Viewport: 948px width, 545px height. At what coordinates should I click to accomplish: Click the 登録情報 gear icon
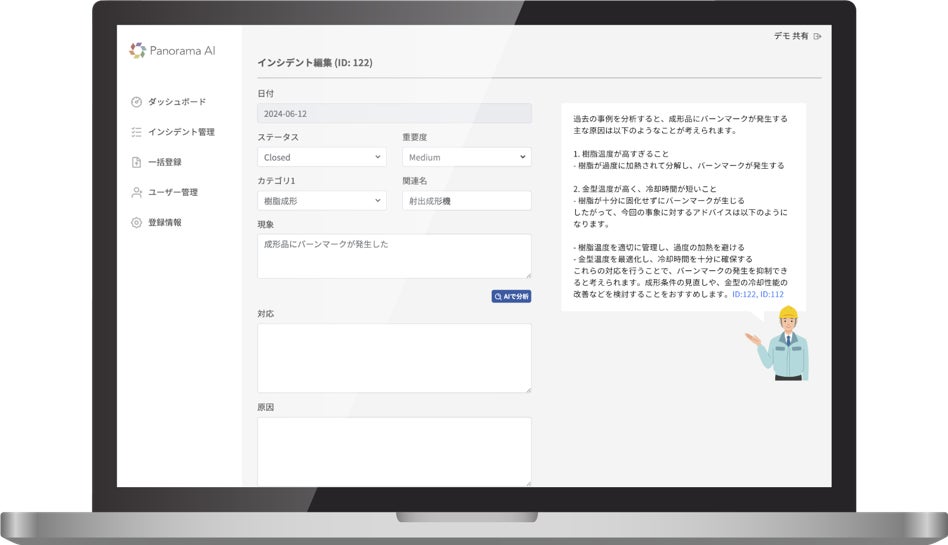[x=136, y=223]
